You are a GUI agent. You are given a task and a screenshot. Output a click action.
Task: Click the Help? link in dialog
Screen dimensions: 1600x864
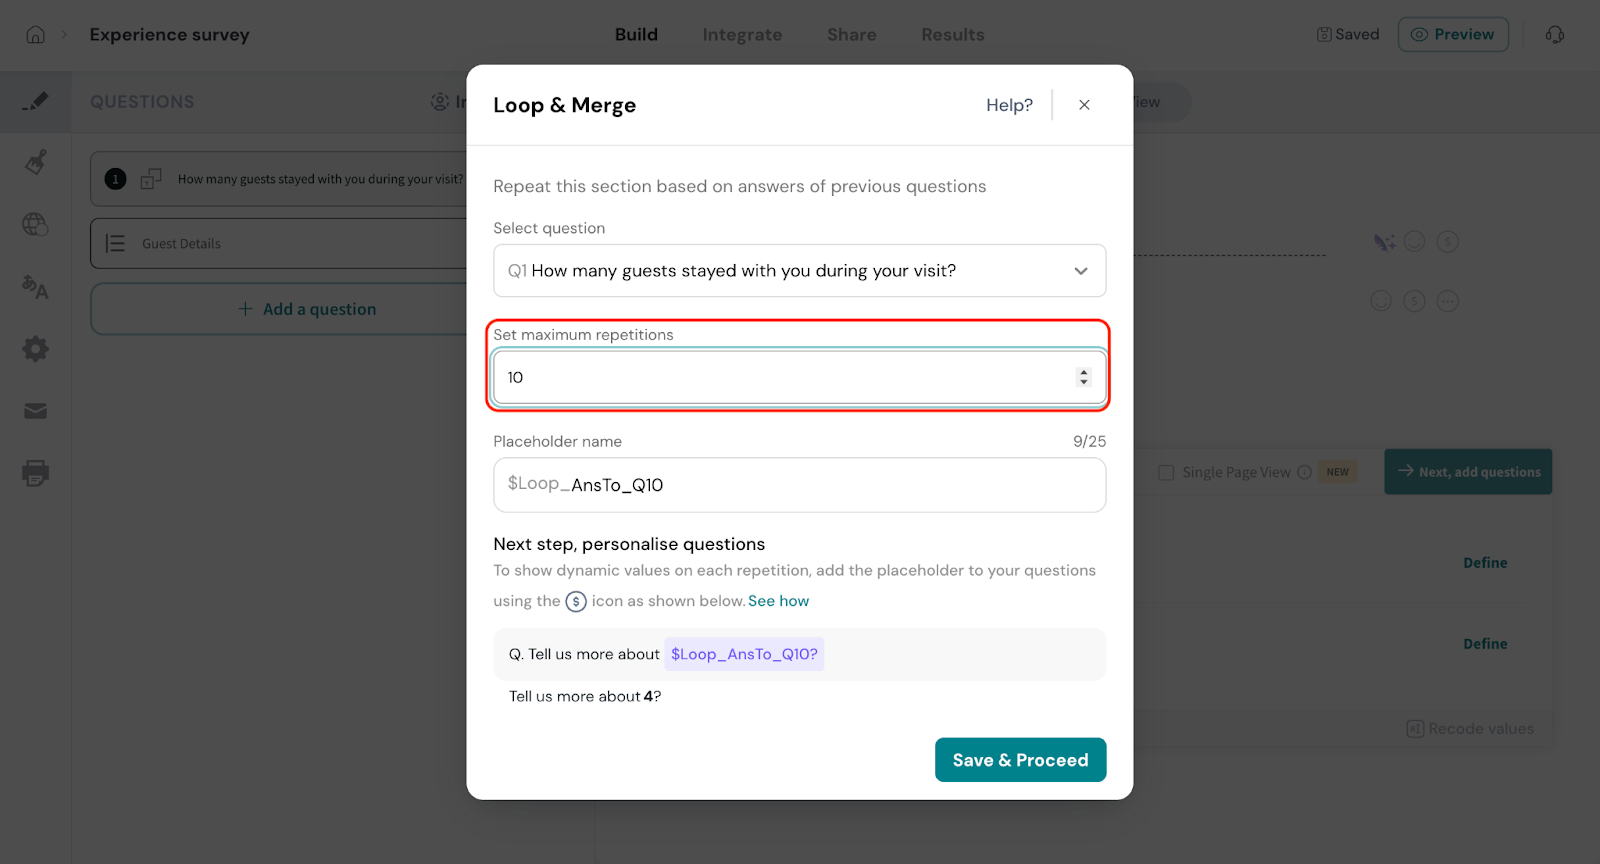(x=1009, y=105)
